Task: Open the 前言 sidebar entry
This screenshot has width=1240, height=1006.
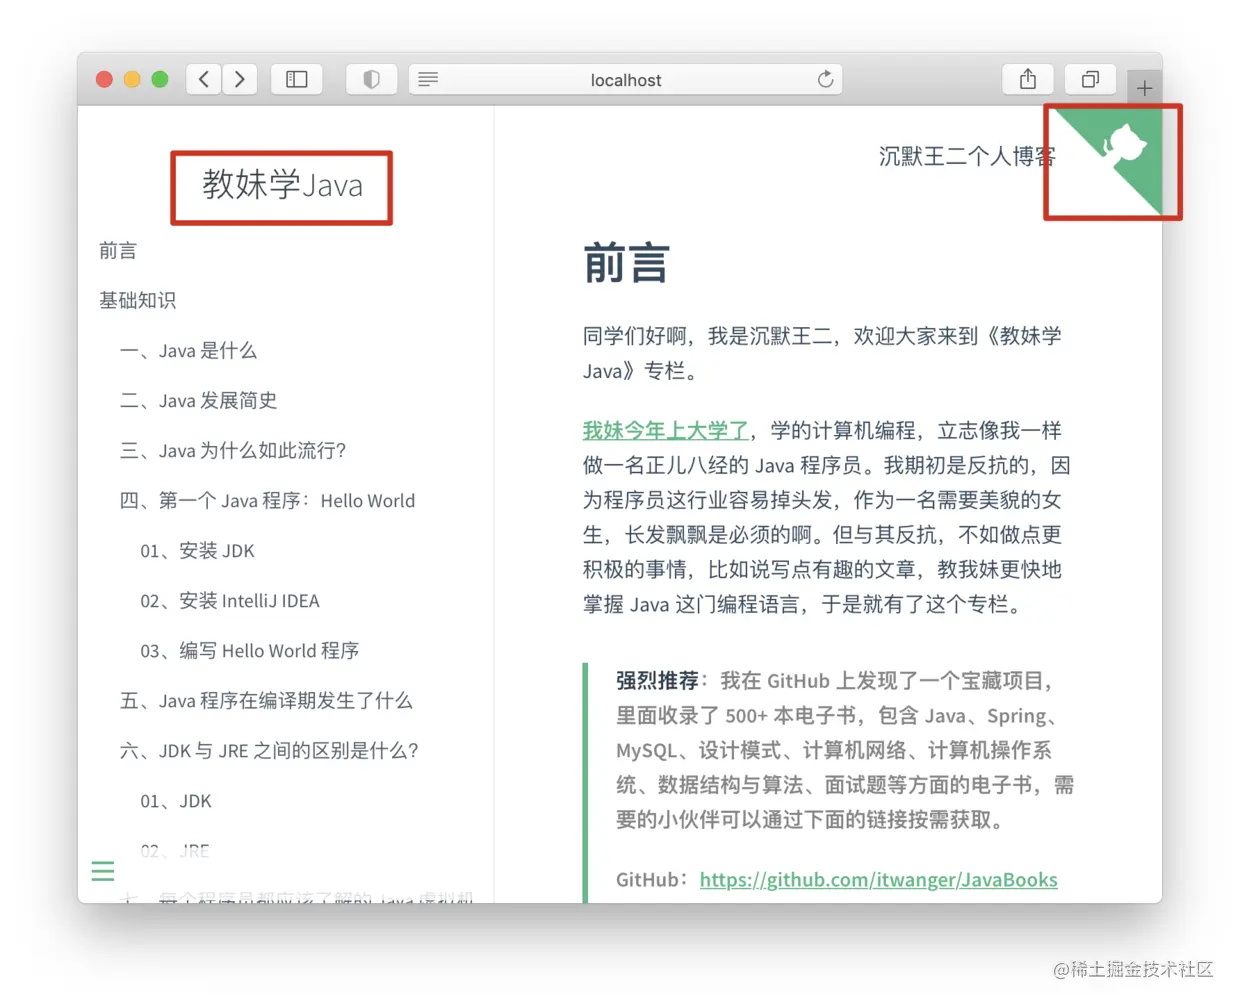Action: pos(118,250)
